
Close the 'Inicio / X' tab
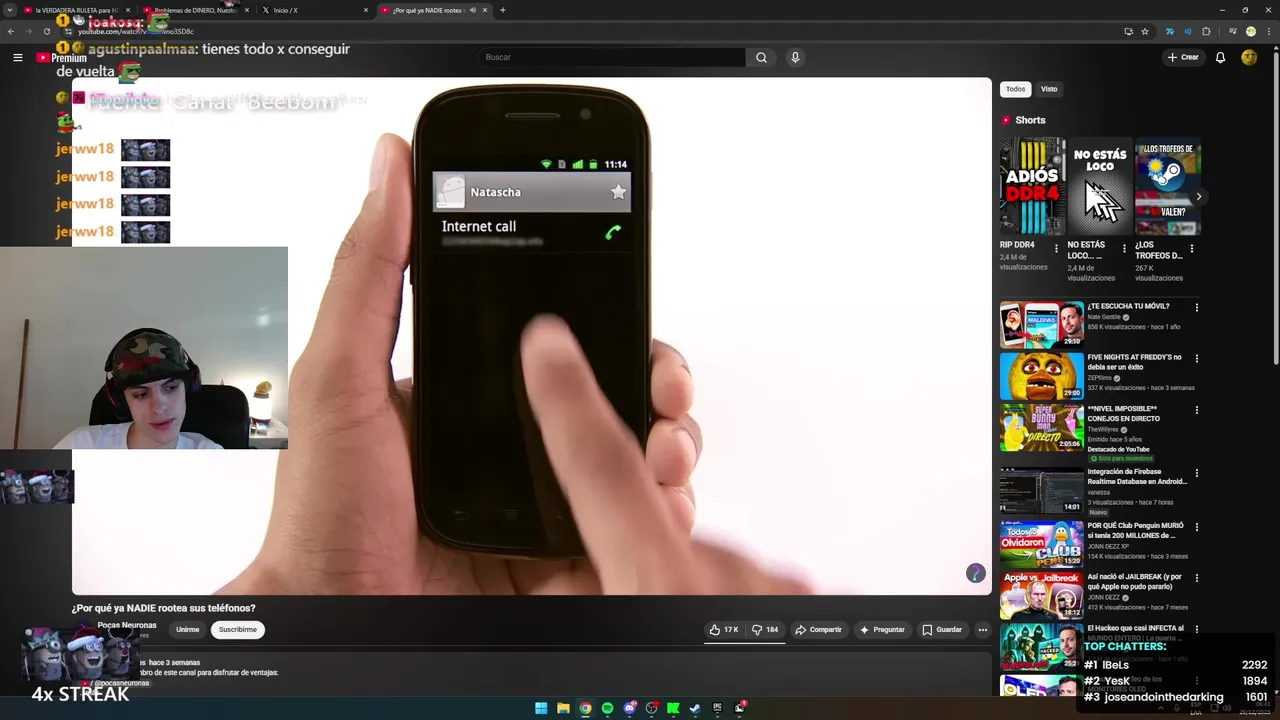point(366,10)
